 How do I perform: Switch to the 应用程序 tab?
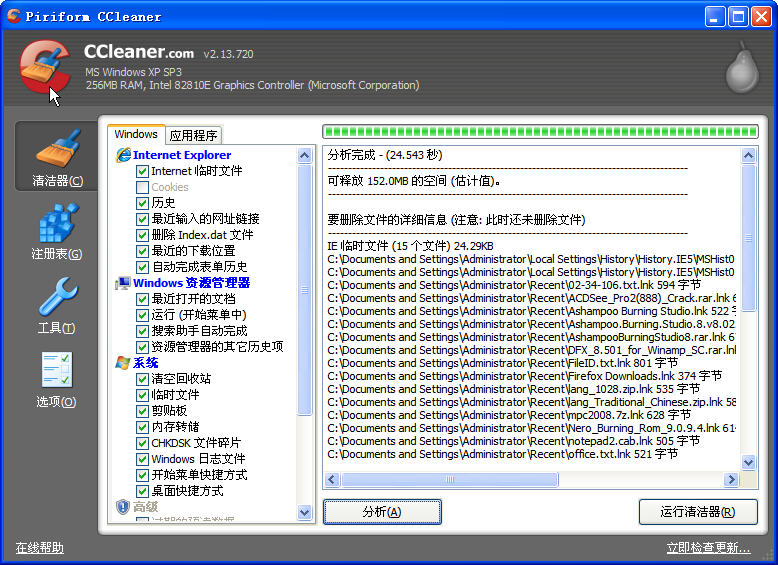[x=194, y=135]
